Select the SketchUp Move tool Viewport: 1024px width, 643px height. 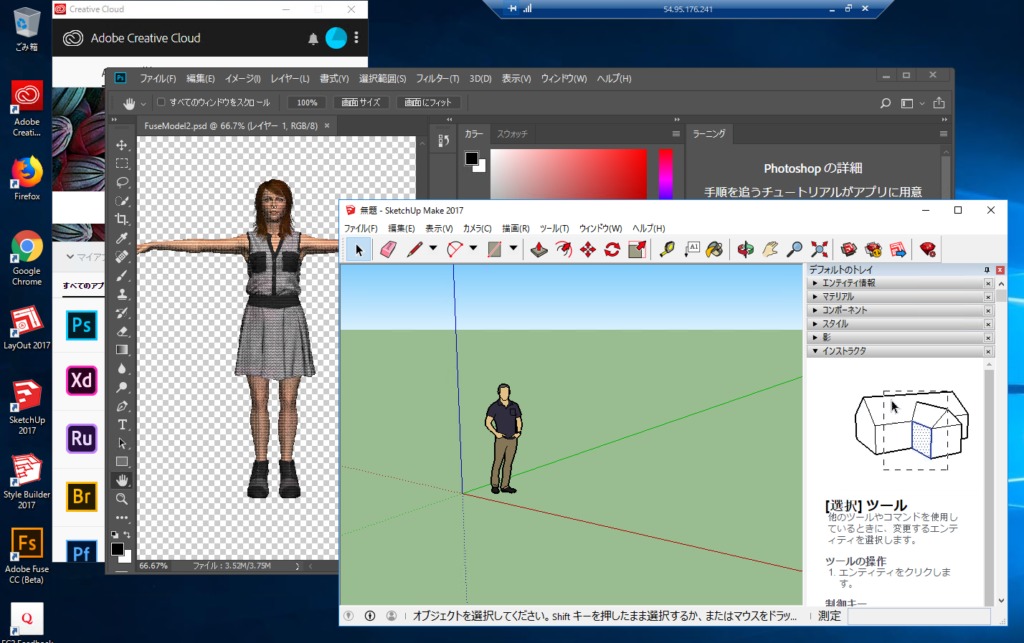tap(588, 249)
